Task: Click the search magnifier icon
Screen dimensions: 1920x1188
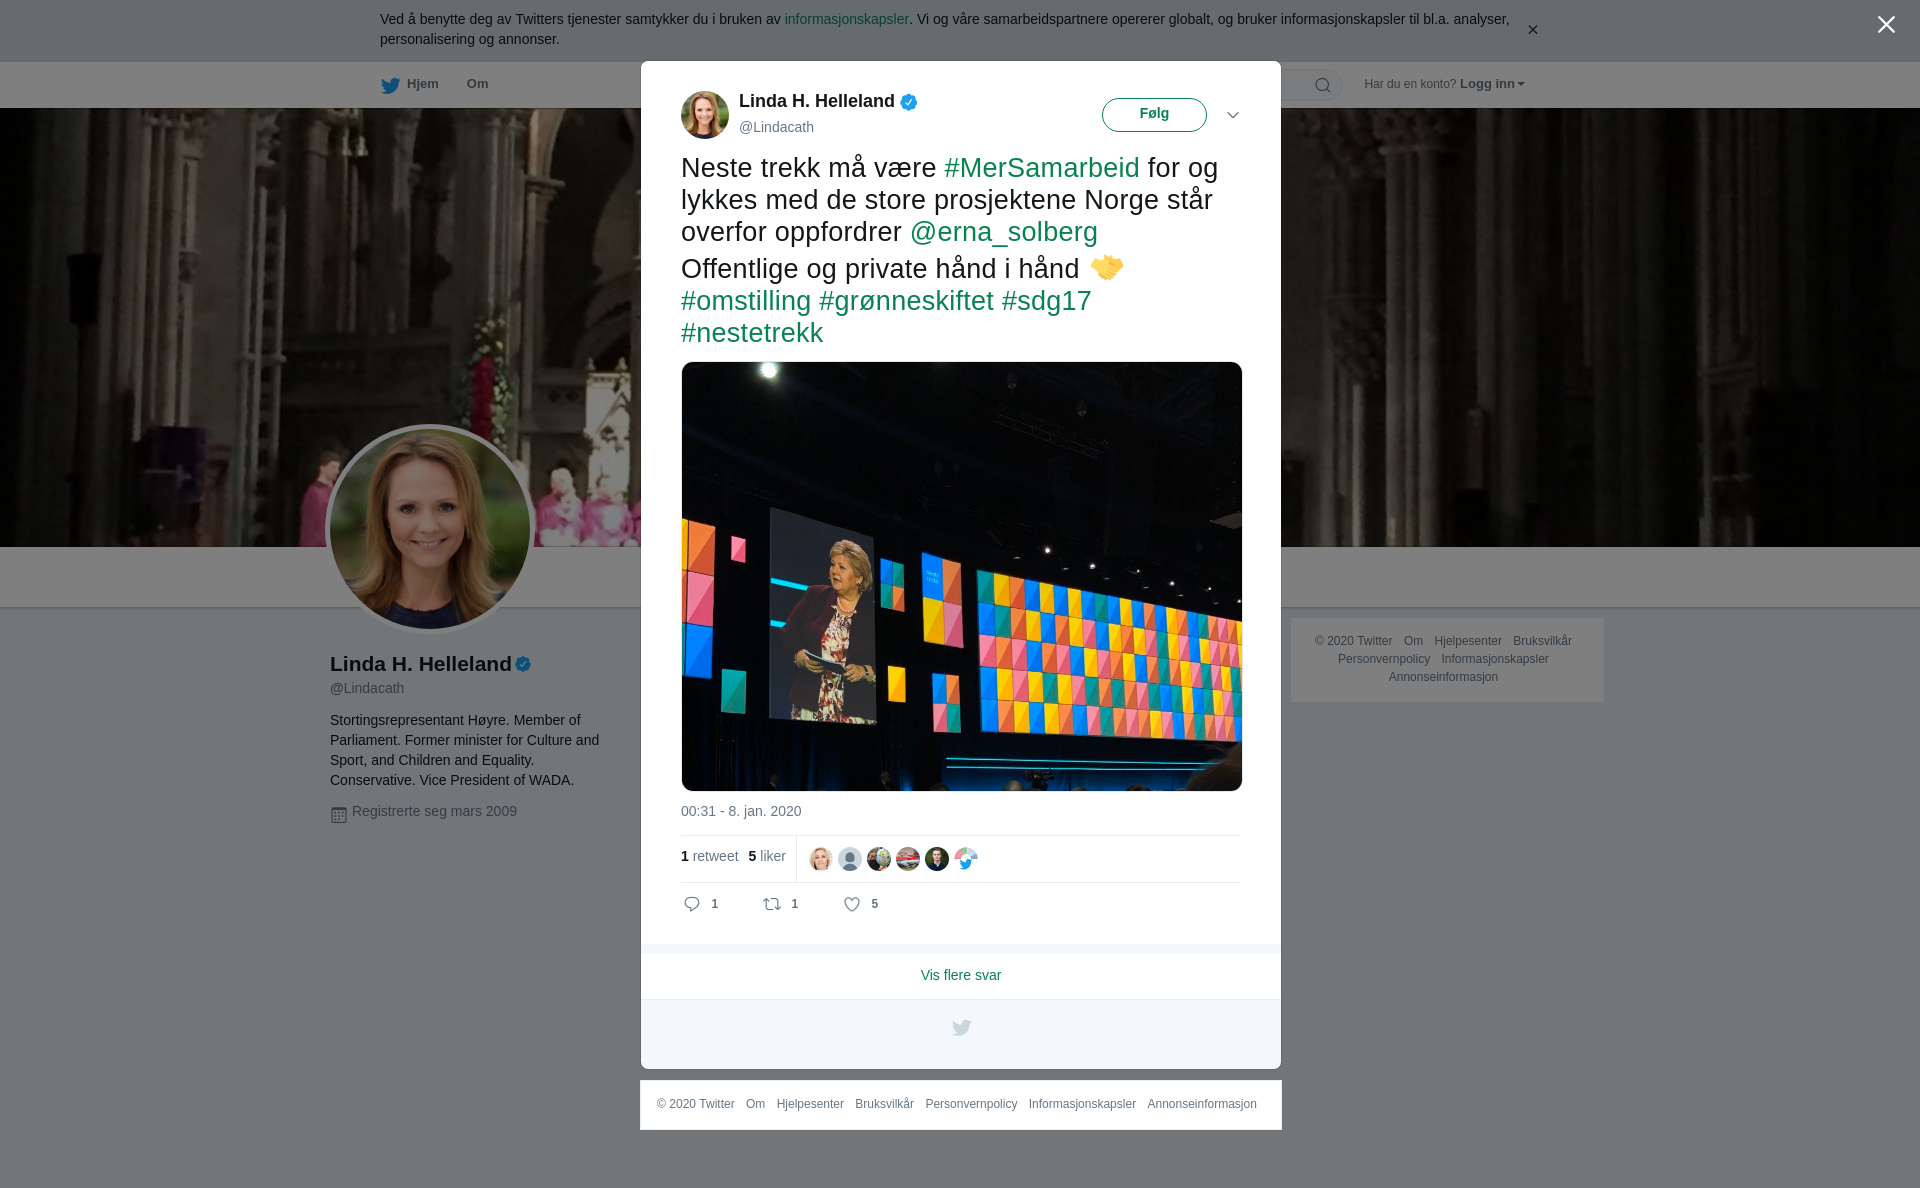Action: [1322, 85]
